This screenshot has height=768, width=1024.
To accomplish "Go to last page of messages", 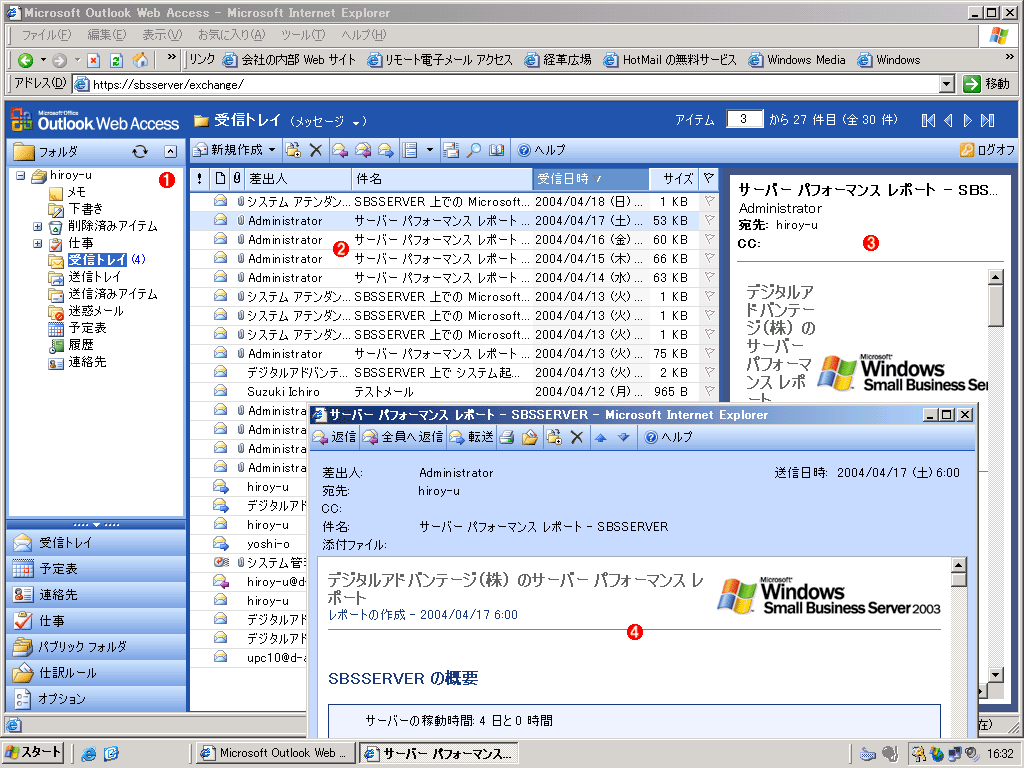I will pyautogui.click(x=988, y=120).
